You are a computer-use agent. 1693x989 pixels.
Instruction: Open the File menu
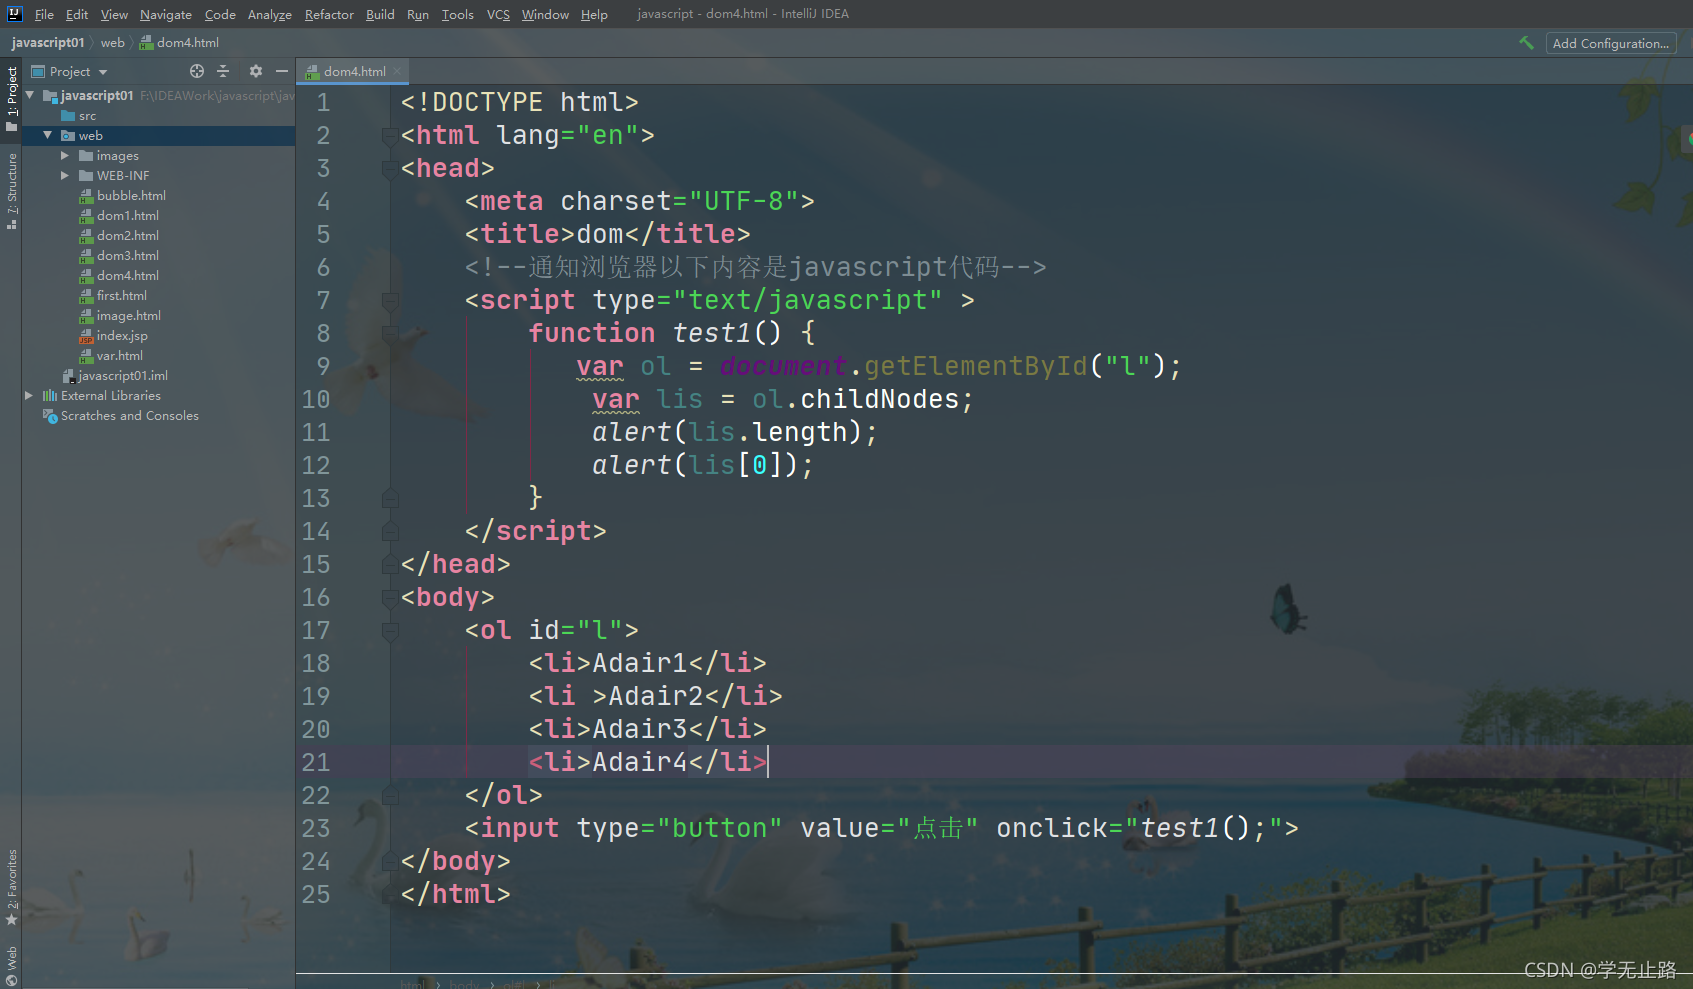[x=44, y=14]
